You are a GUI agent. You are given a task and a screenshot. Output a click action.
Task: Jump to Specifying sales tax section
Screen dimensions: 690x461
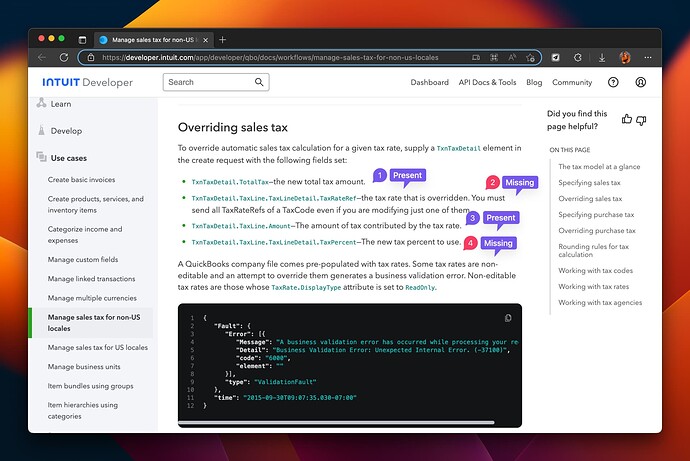[589, 183]
